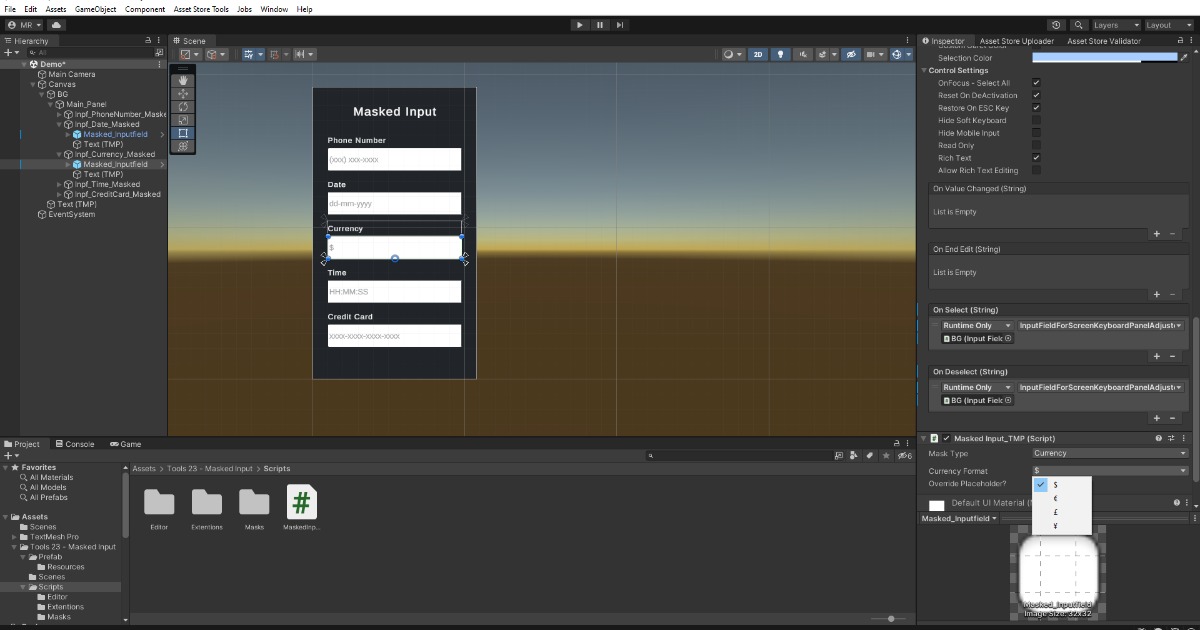Select the Scale tool
Viewport: 1200px width, 630px height.
click(x=183, y=118)
